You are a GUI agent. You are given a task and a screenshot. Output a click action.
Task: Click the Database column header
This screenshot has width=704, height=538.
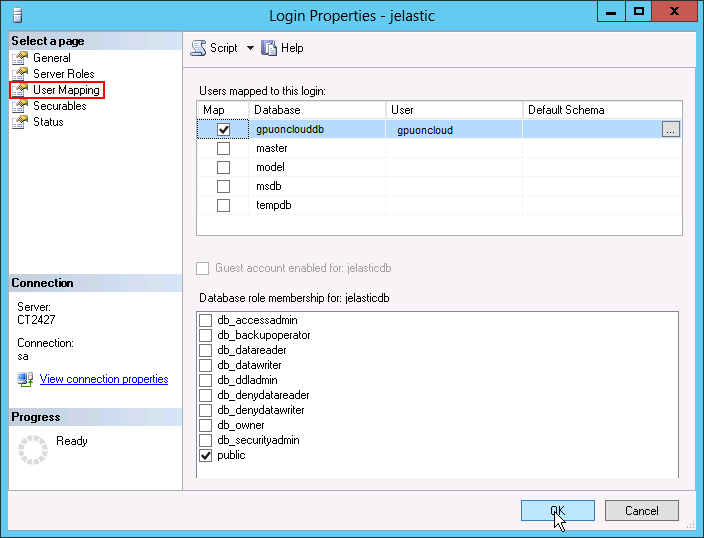(x=277, y=110)
